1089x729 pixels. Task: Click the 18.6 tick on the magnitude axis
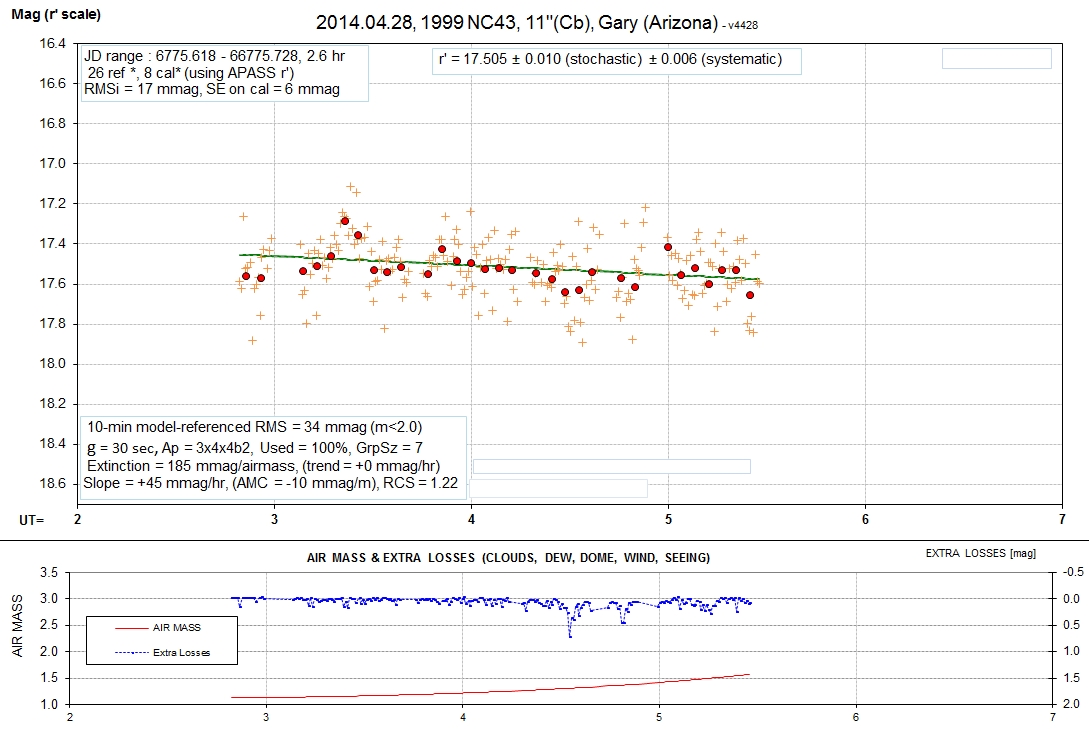tap(52, 484)
